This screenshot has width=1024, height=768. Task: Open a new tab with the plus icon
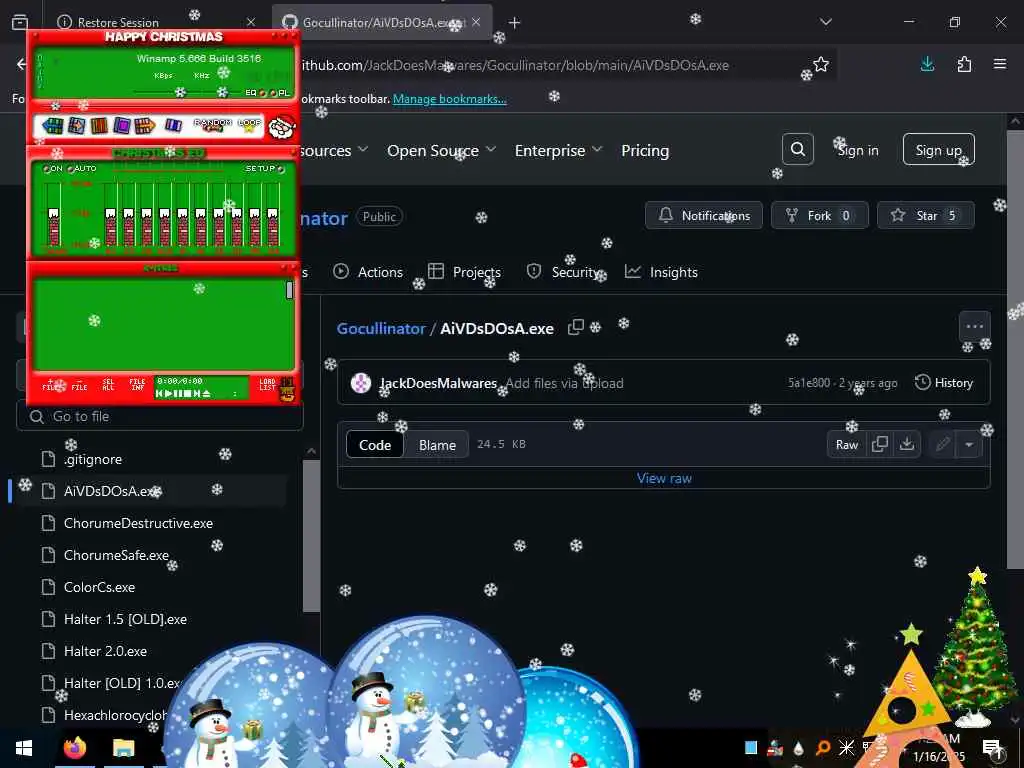click(515, 23)
